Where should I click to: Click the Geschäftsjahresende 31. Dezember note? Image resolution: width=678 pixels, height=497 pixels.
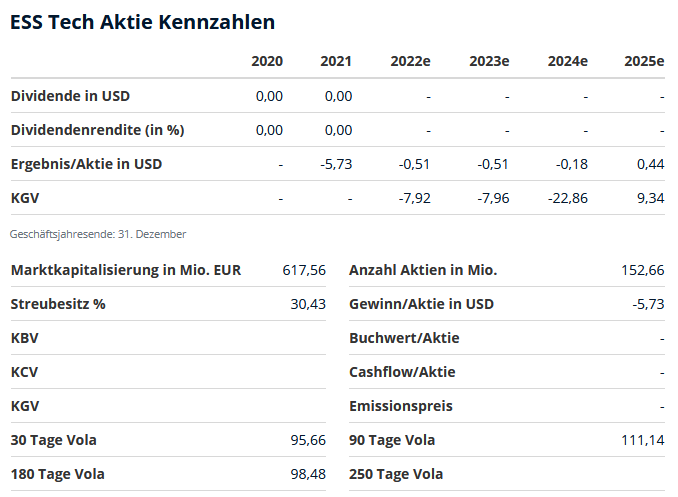tap(98, 234)
